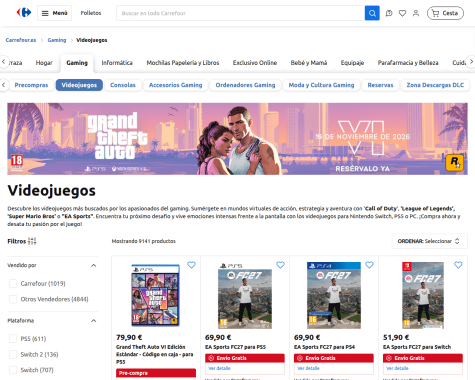The height and width of the screenshot is (380, 475).
Task: Choose the Ordenadores Gaming chip
Action: tap(245, 85)
